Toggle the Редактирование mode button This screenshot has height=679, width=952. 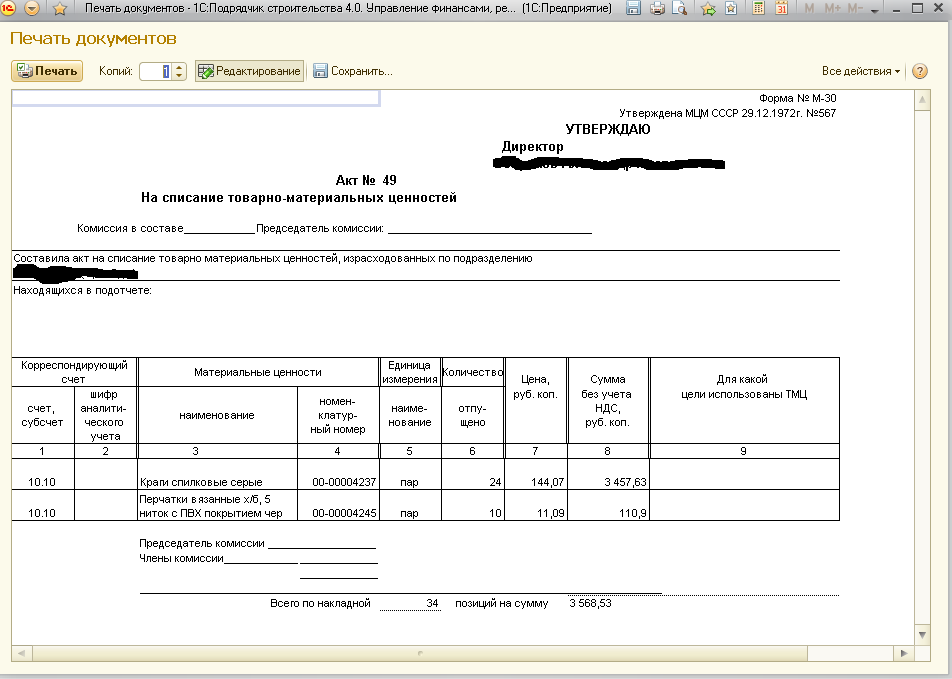[250, 71]
